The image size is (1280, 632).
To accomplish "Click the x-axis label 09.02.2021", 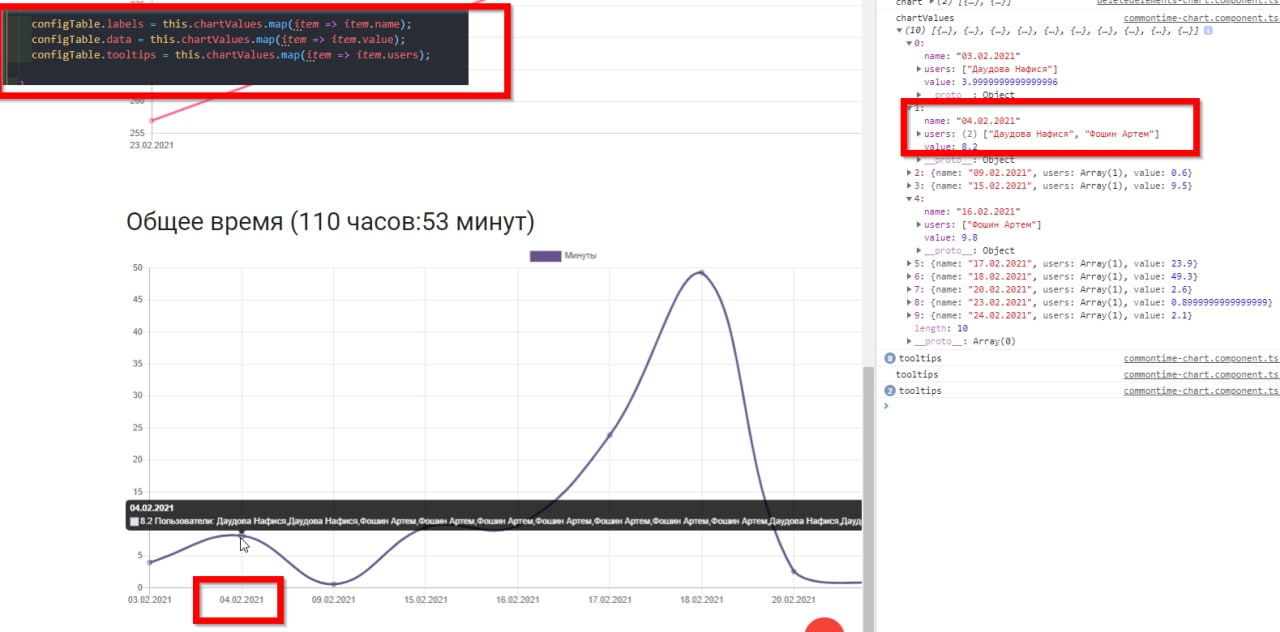I will (x=333, y=600).
